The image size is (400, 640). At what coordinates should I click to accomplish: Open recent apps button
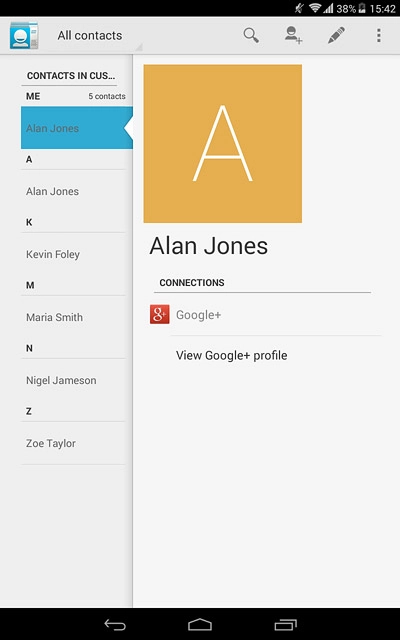click(285, 624)
